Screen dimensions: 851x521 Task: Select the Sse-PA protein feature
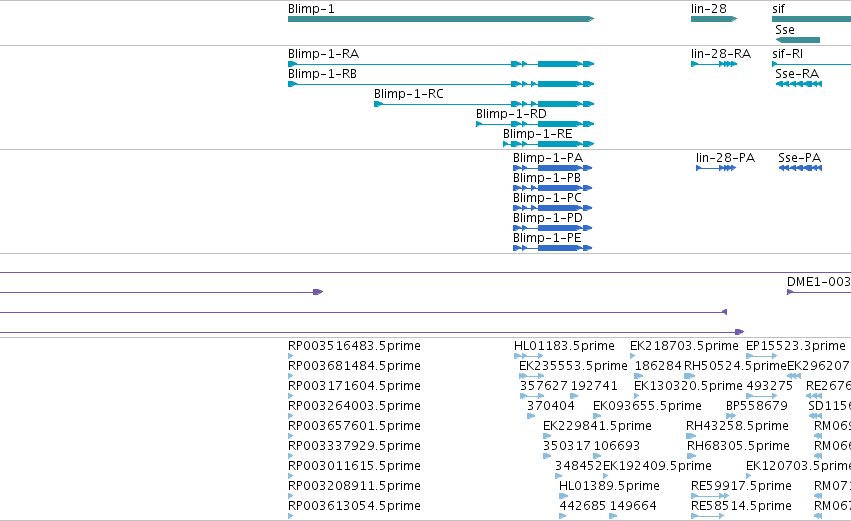(x=801, y=168)
